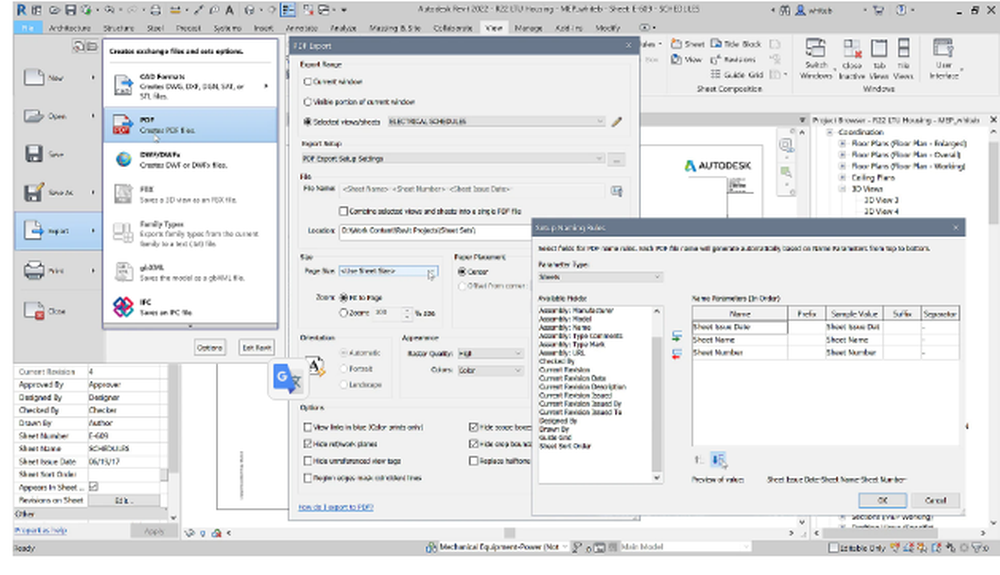Toggle View links in blue checkbox
Image resolution: width=1000 pixels, height=575 pixels.
point(308,427)
